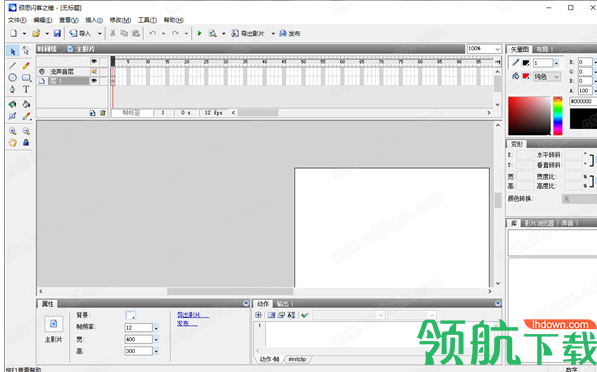Toggle the 流声音层 sound layer speaker icon
The image size is (597, 372).
[x=94, y=71]
